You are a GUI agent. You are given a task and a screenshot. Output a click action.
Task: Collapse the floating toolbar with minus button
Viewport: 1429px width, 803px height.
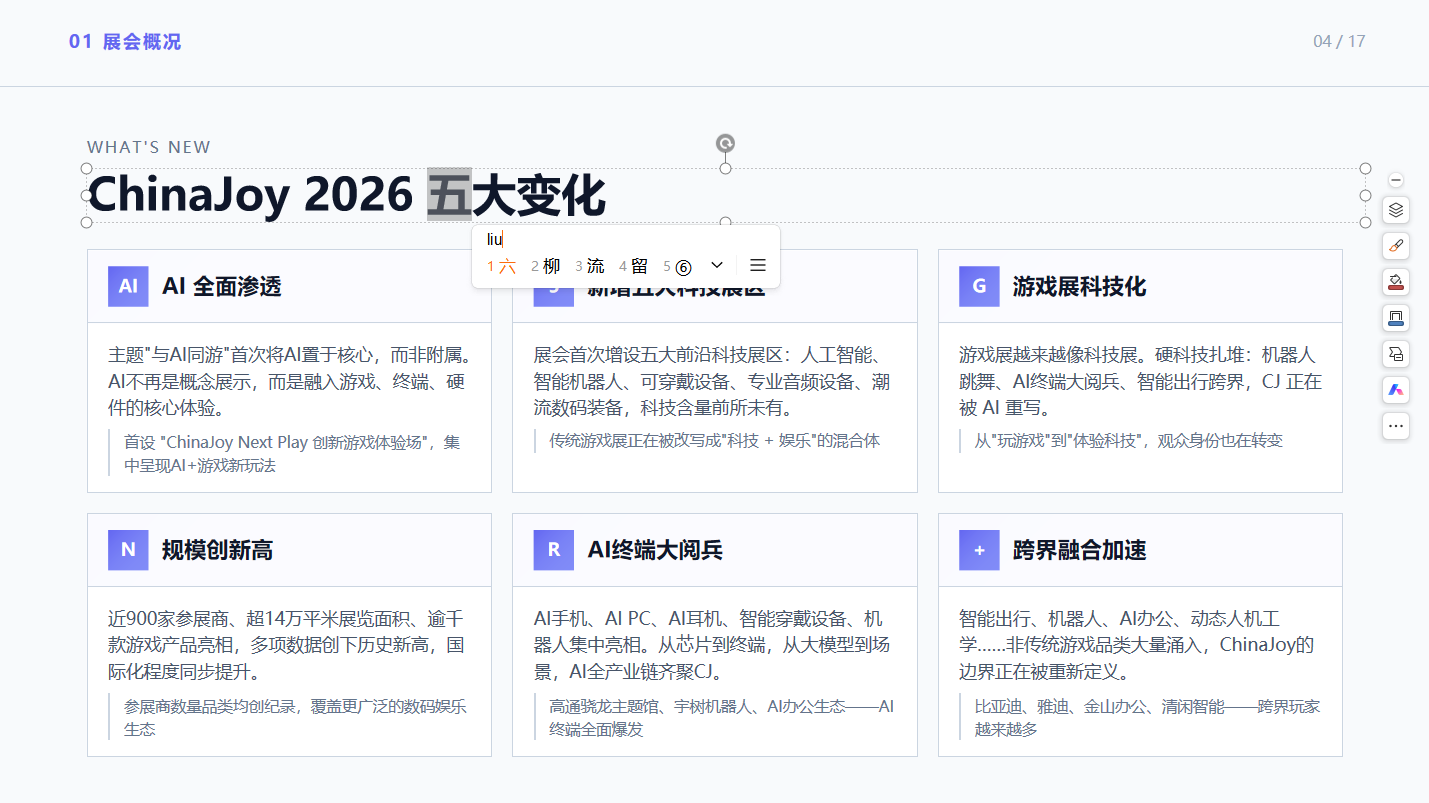click(x=1396, y=180)
